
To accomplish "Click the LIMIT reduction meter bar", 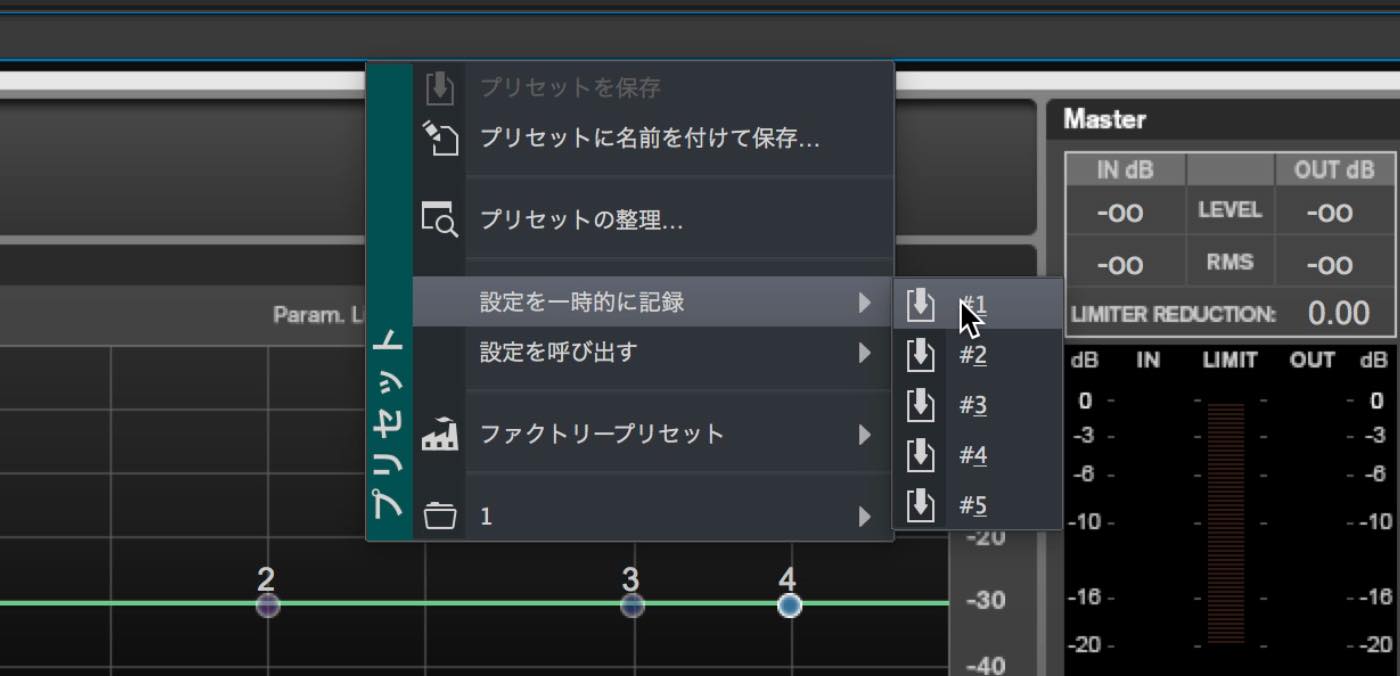I will click(x=1226, y=522).
